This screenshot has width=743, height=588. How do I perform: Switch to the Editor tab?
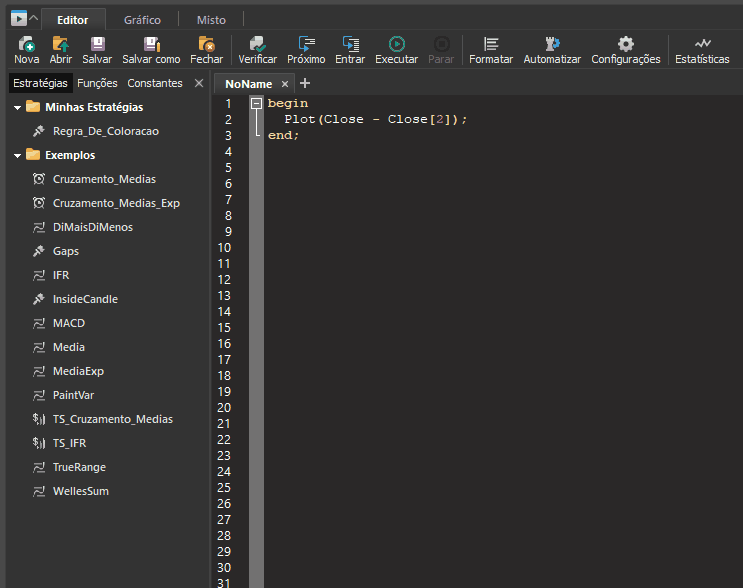click(x=72, y=20)
